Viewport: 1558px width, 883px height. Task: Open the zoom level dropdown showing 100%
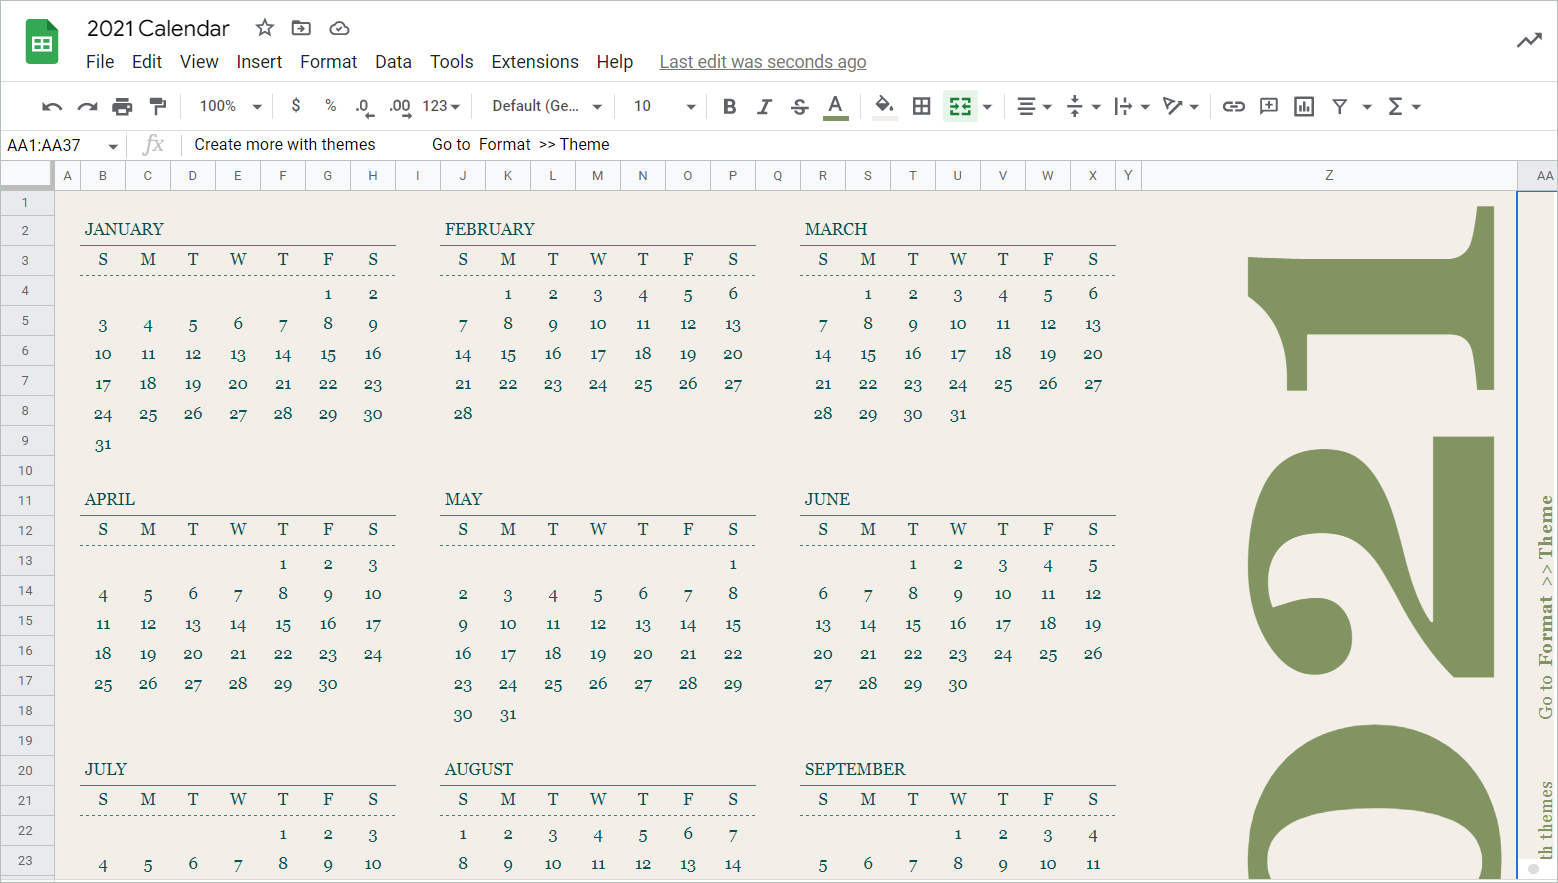point(228,105)
